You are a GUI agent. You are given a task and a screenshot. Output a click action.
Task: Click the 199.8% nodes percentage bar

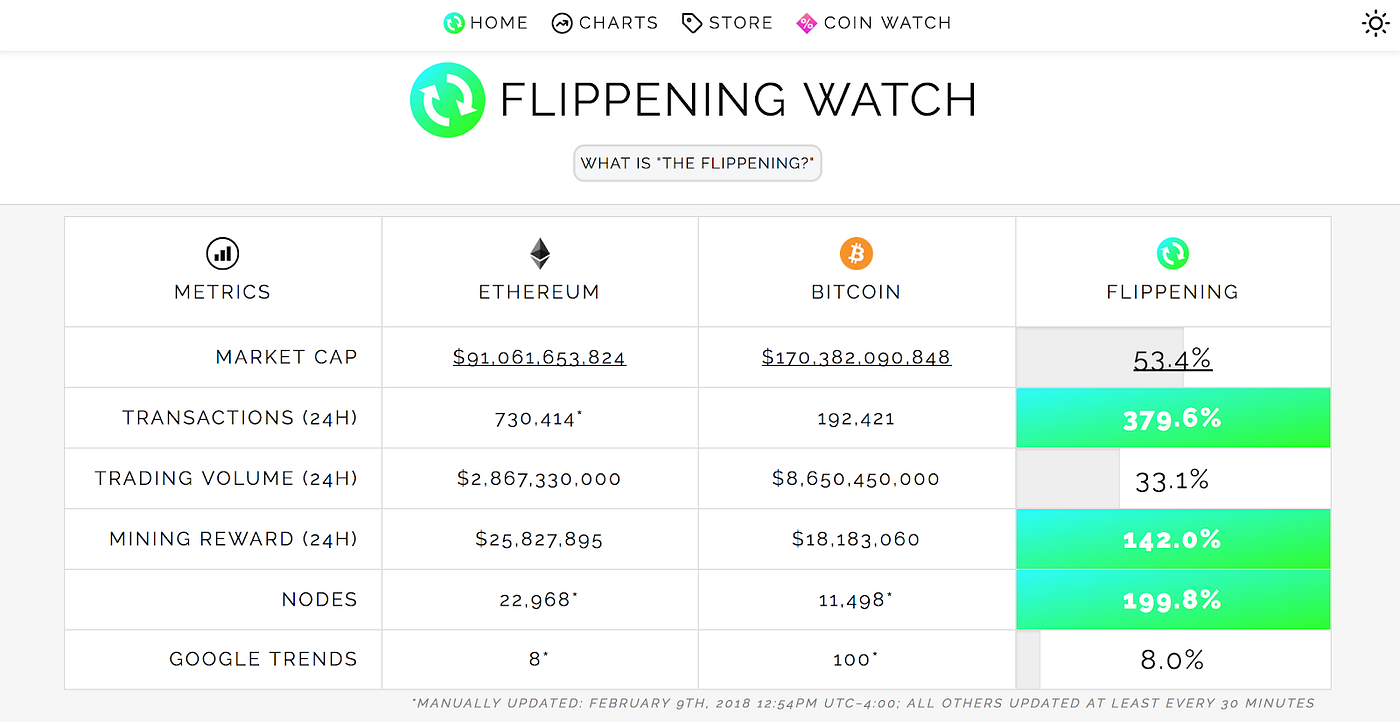click(x=1172, y=600)
